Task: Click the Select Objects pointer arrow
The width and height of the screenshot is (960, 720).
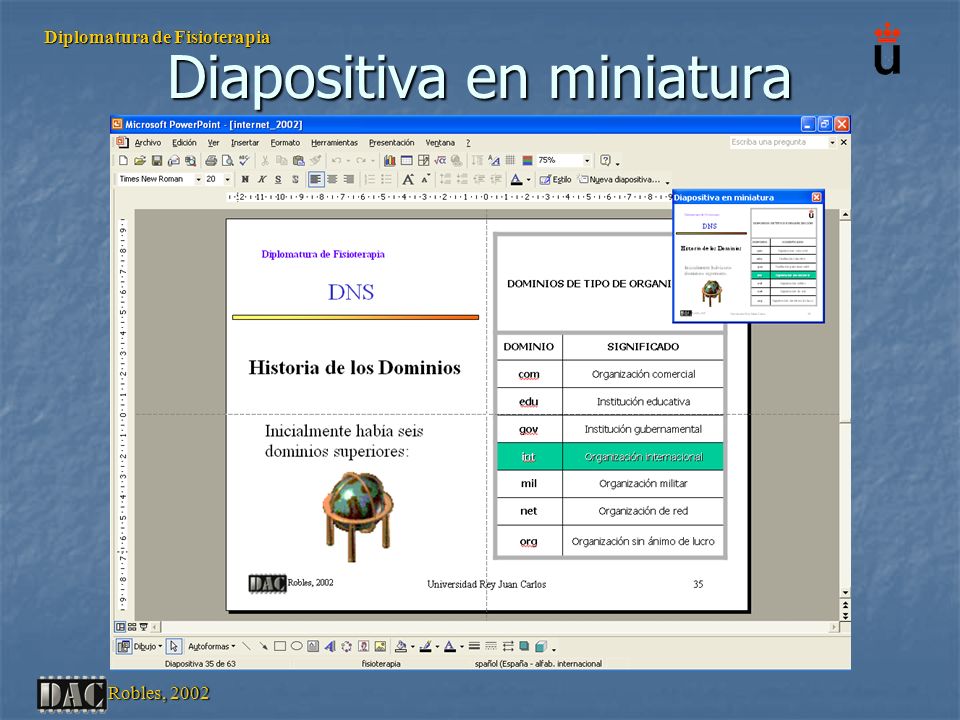Action: tap(174, 646)
